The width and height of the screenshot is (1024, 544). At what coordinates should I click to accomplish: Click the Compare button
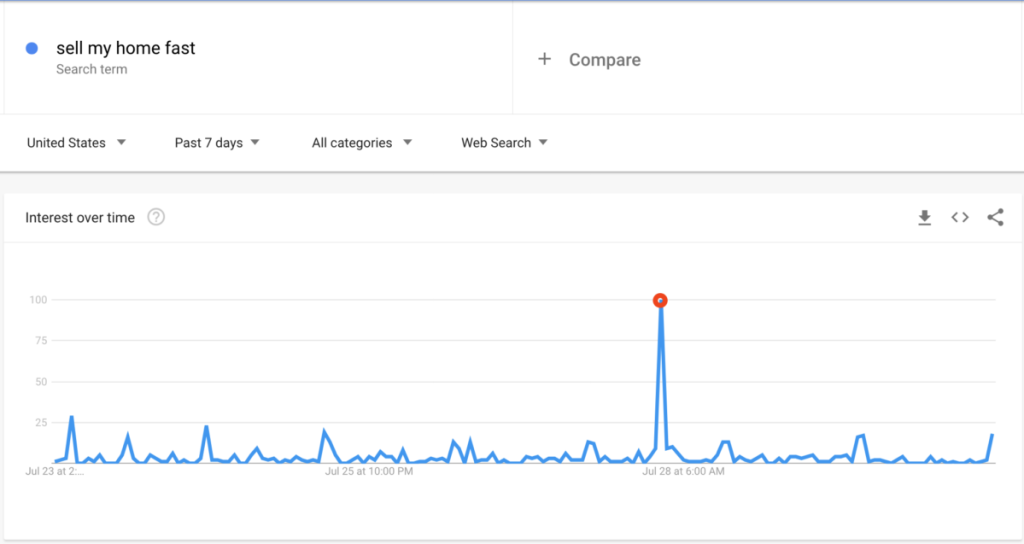(x=604, y=60)
